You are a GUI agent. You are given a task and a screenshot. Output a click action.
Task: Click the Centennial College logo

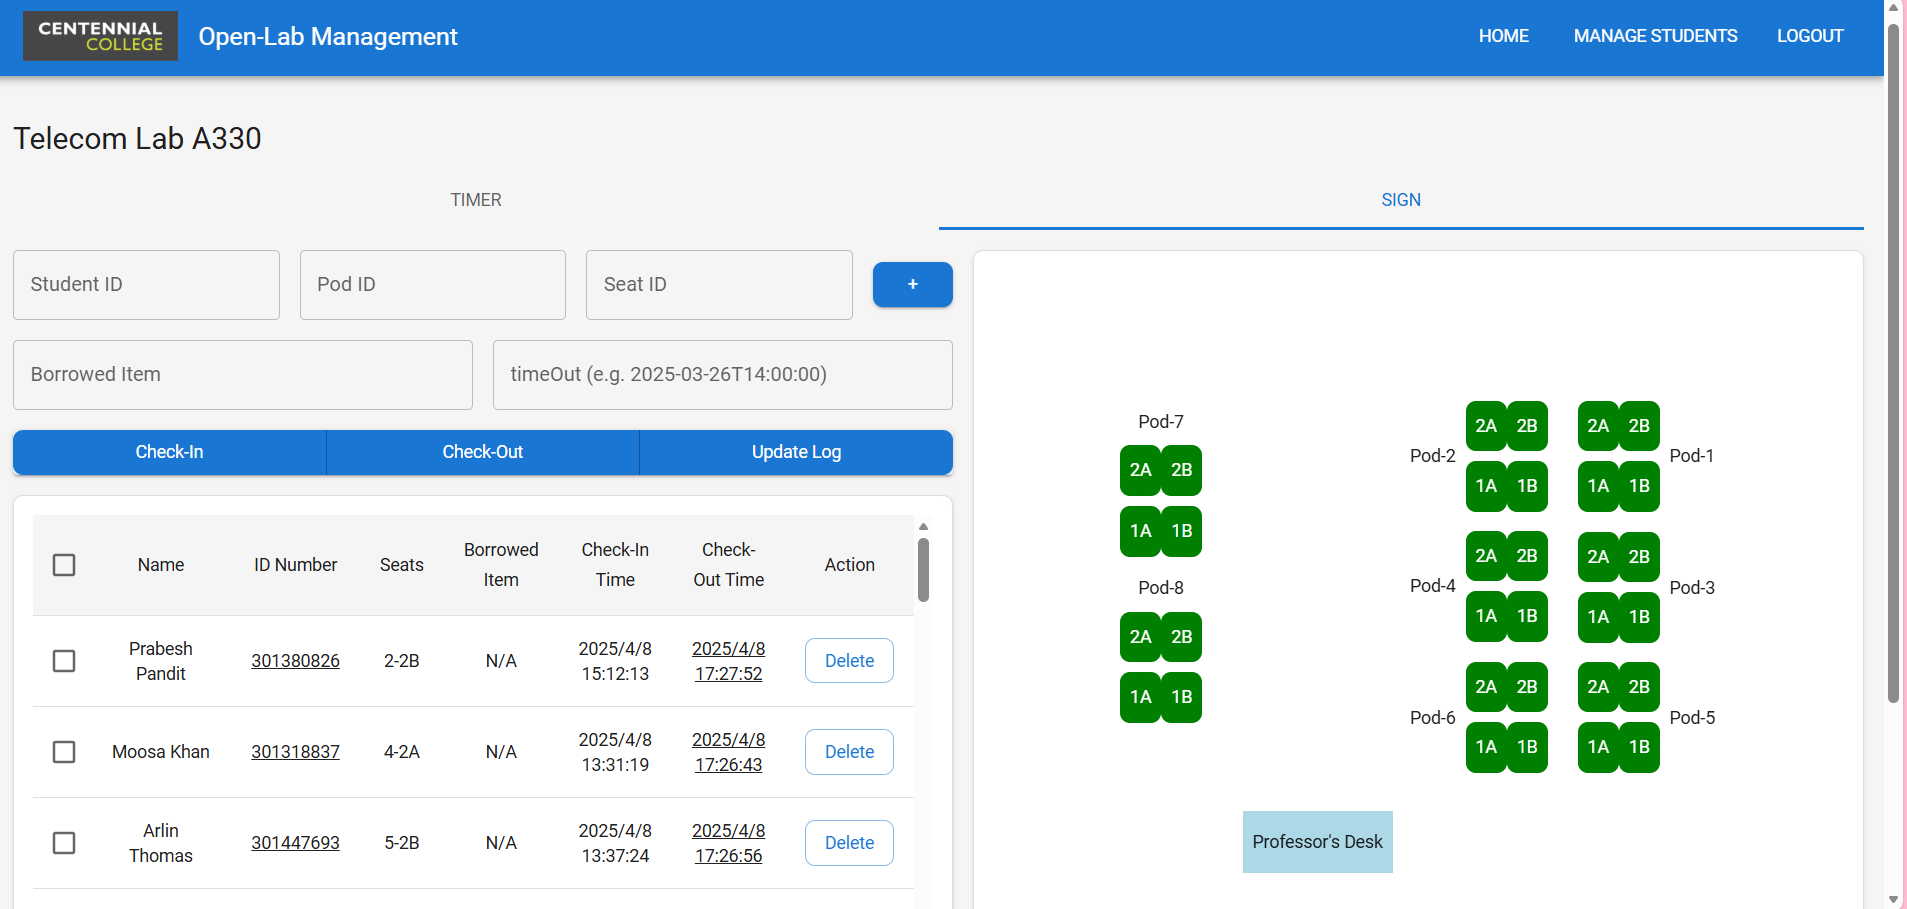(x=99, y=36)
